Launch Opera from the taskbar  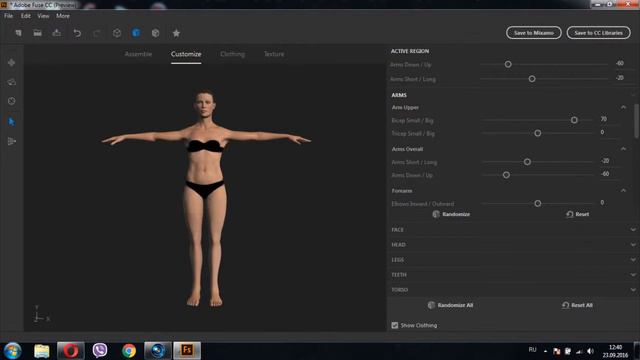[x=71, y=351]
